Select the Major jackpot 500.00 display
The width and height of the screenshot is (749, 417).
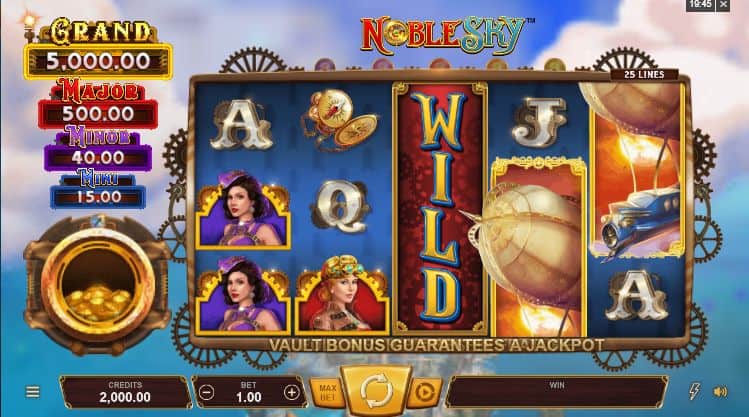click(x=98, y=114)
